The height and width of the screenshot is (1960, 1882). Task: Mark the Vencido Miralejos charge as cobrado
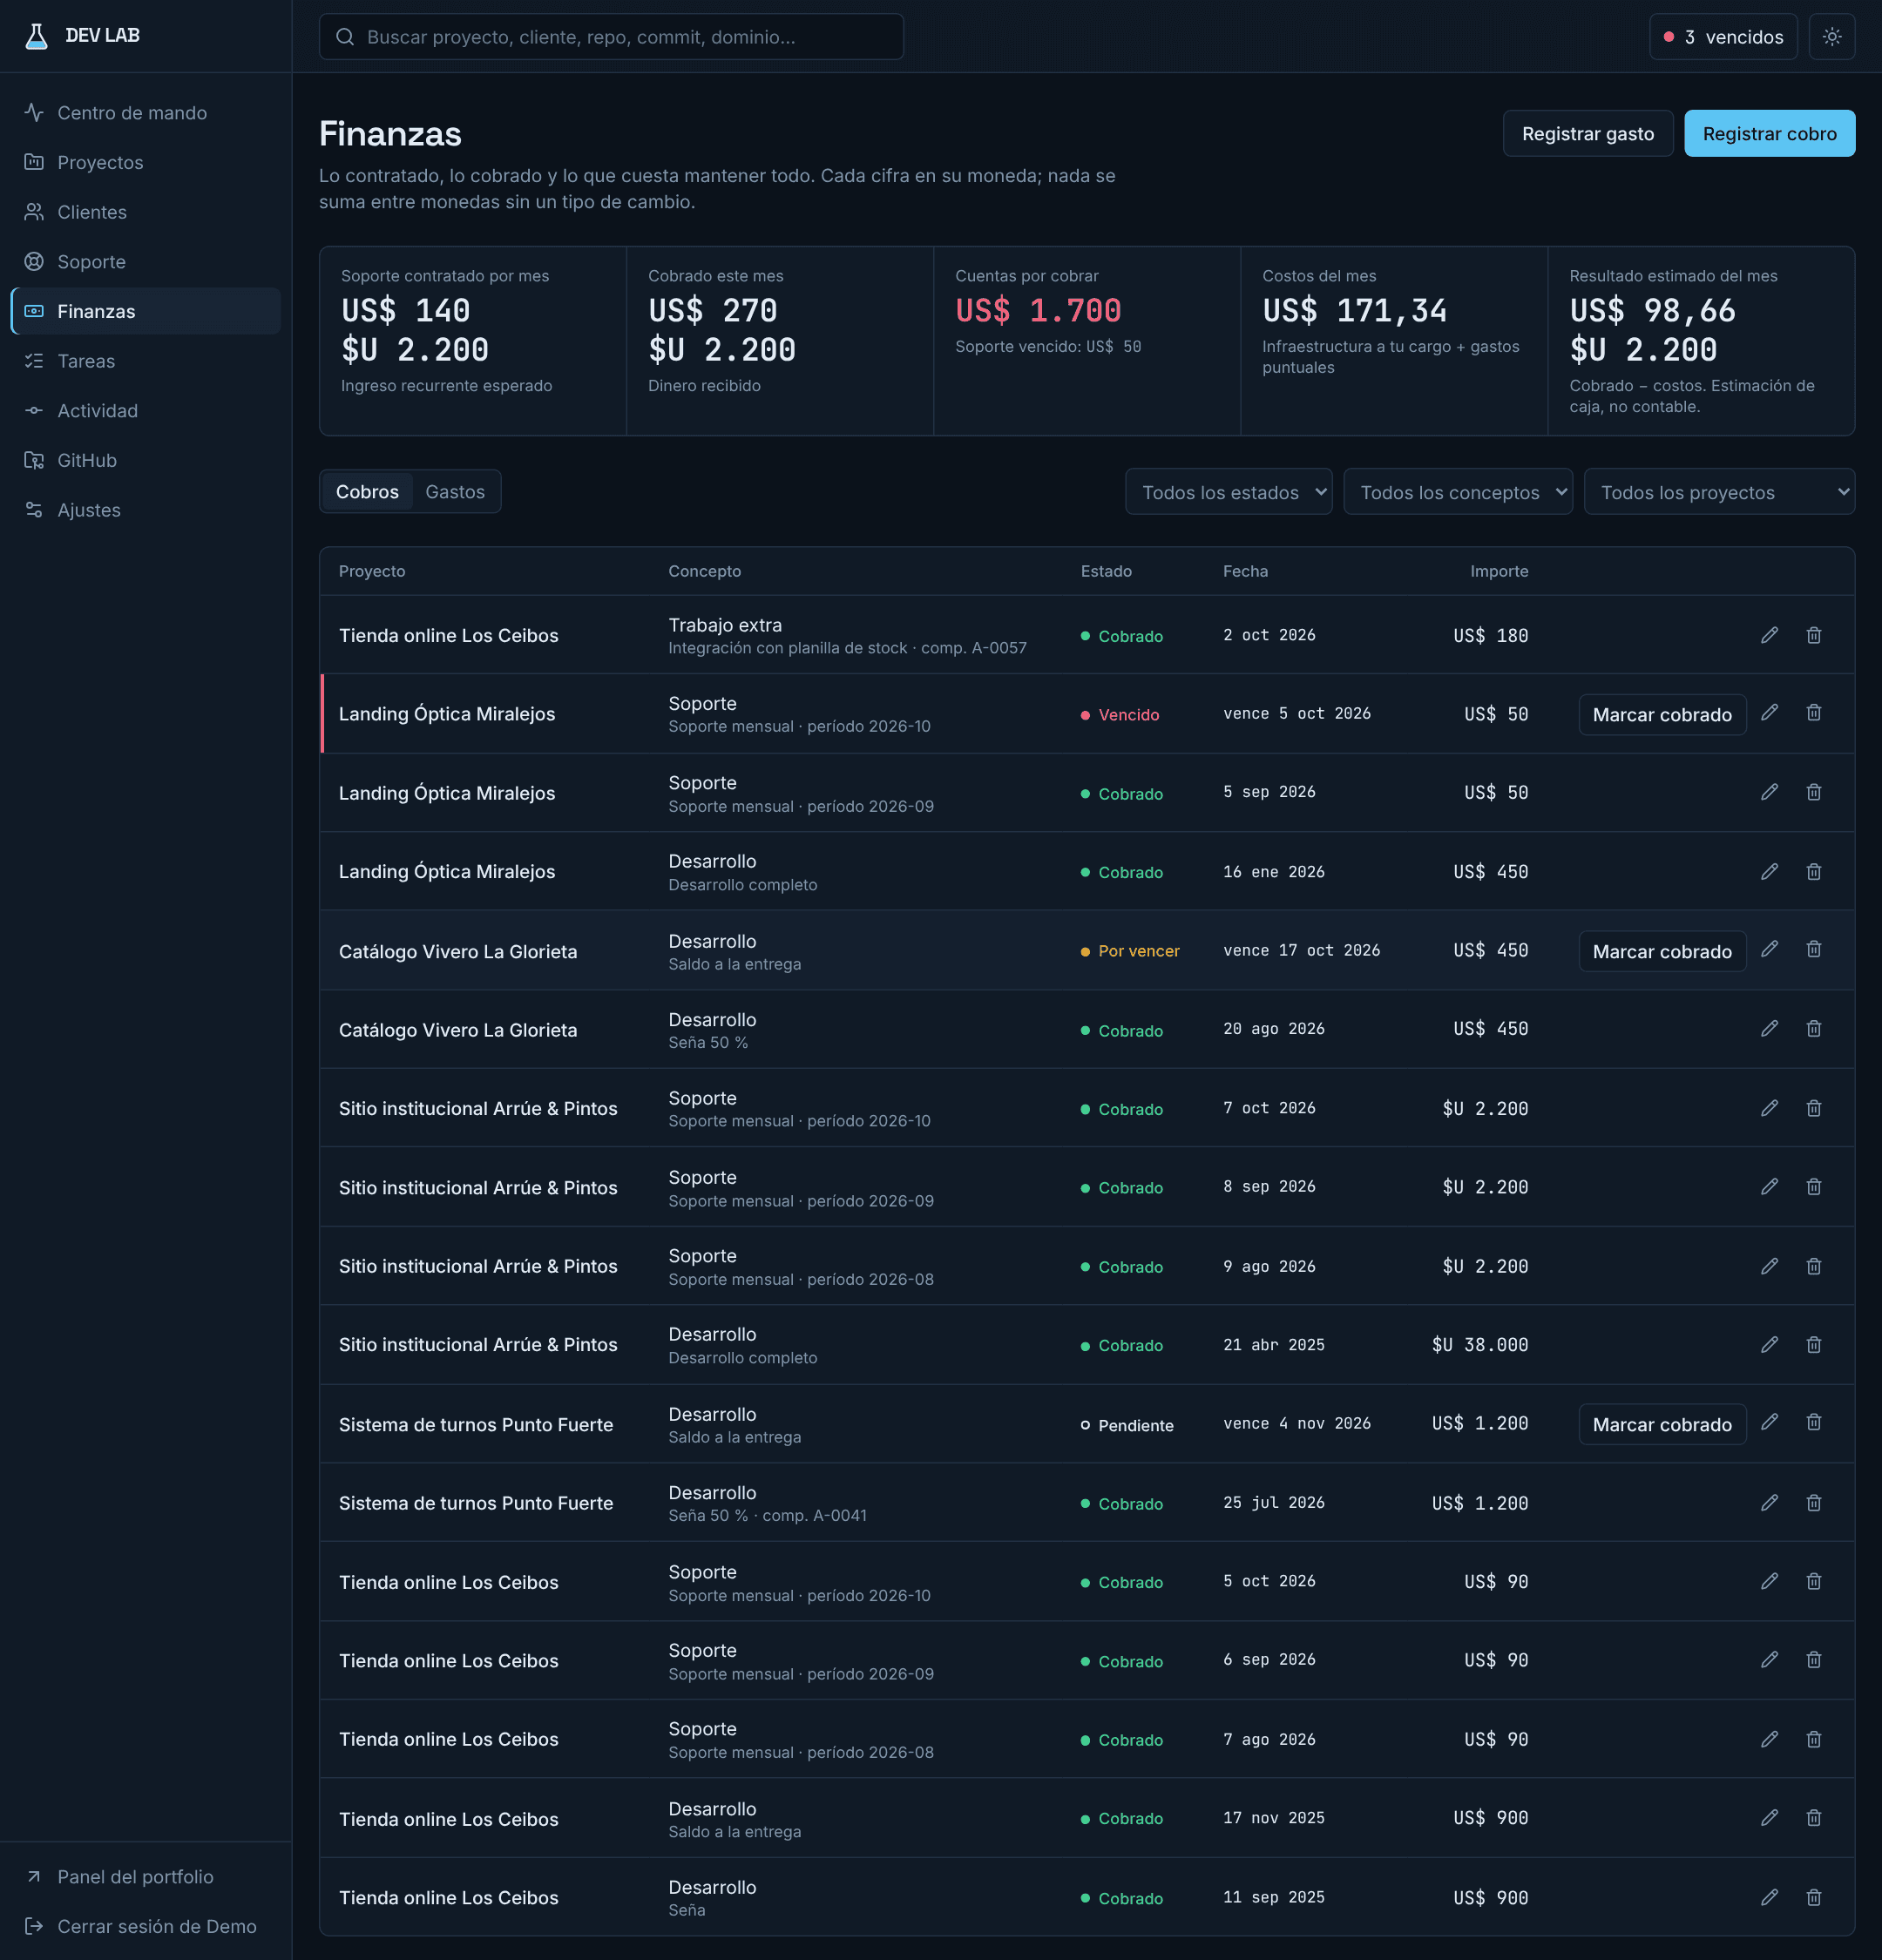pos(1662,715)
